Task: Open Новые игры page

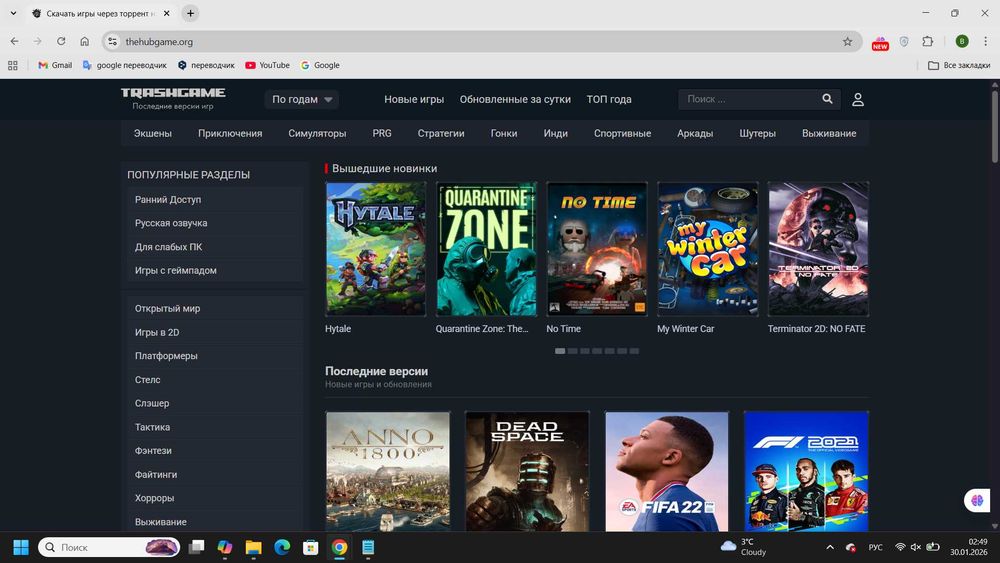Action: tap(414, 99)
